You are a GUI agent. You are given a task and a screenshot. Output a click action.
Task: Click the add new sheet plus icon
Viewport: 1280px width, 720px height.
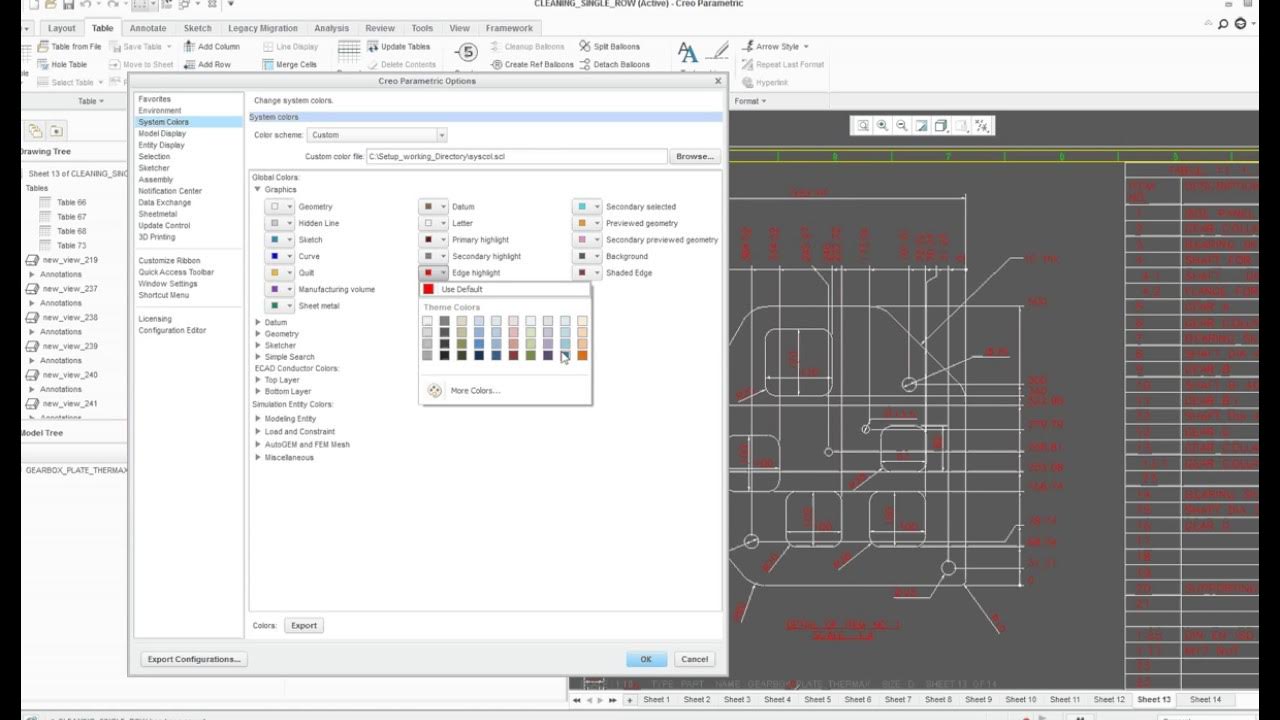[629, 700]
